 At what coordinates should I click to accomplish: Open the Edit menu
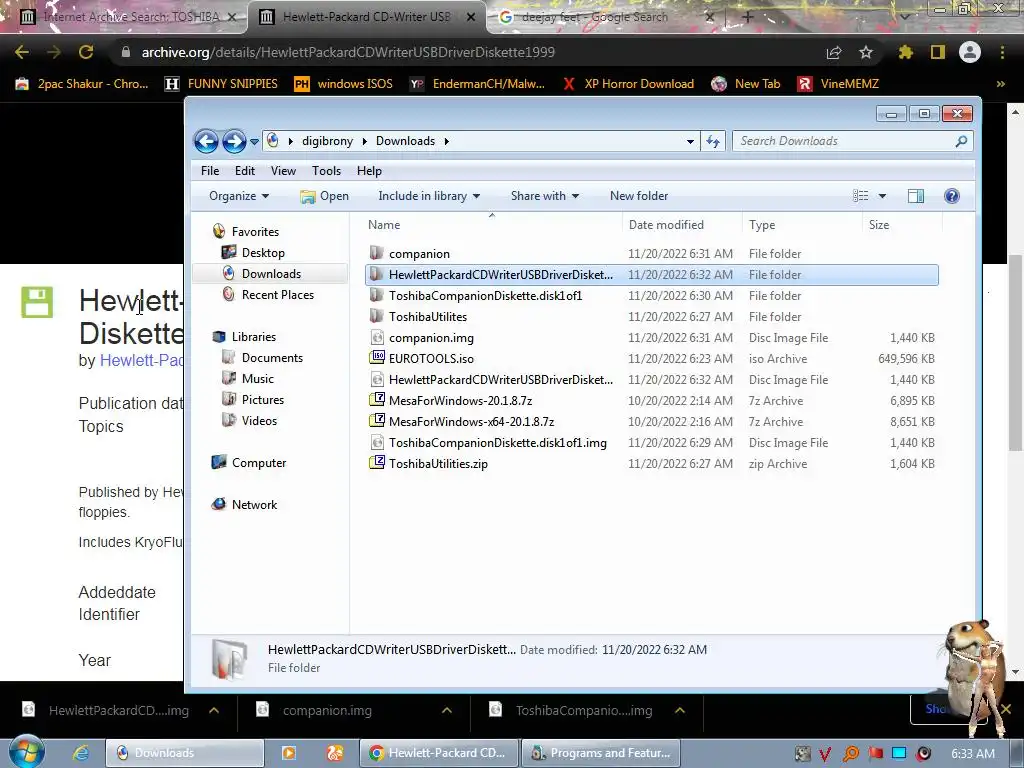coord(244,170)
